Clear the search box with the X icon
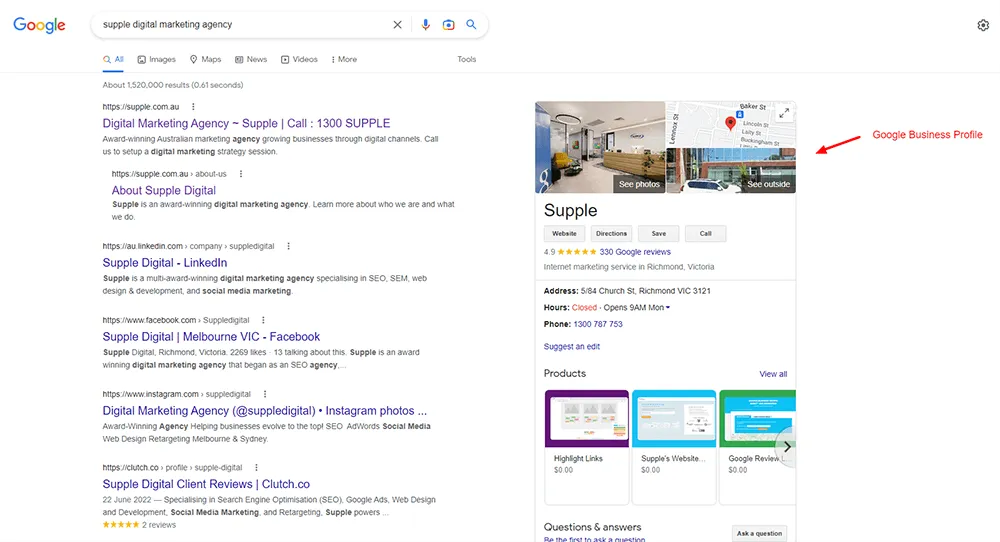The height and width of the screenshot is (542, 1000). point(397,25)
